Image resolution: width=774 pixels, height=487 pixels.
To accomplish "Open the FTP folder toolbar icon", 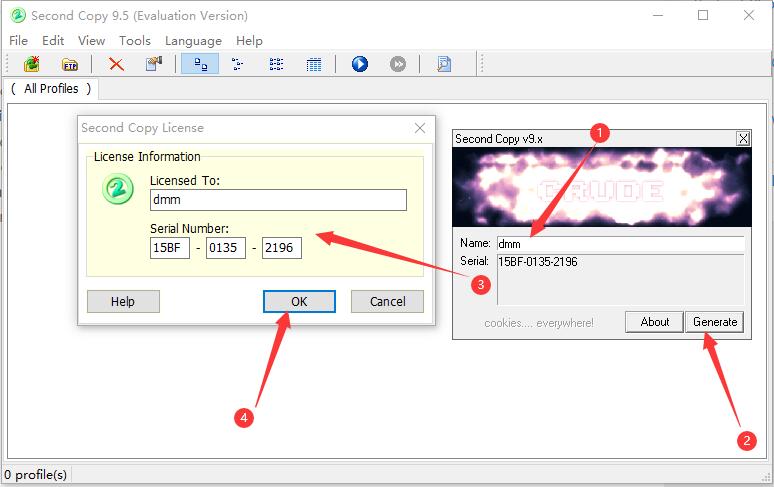I will pyautogui.click(x=70, y=64).
